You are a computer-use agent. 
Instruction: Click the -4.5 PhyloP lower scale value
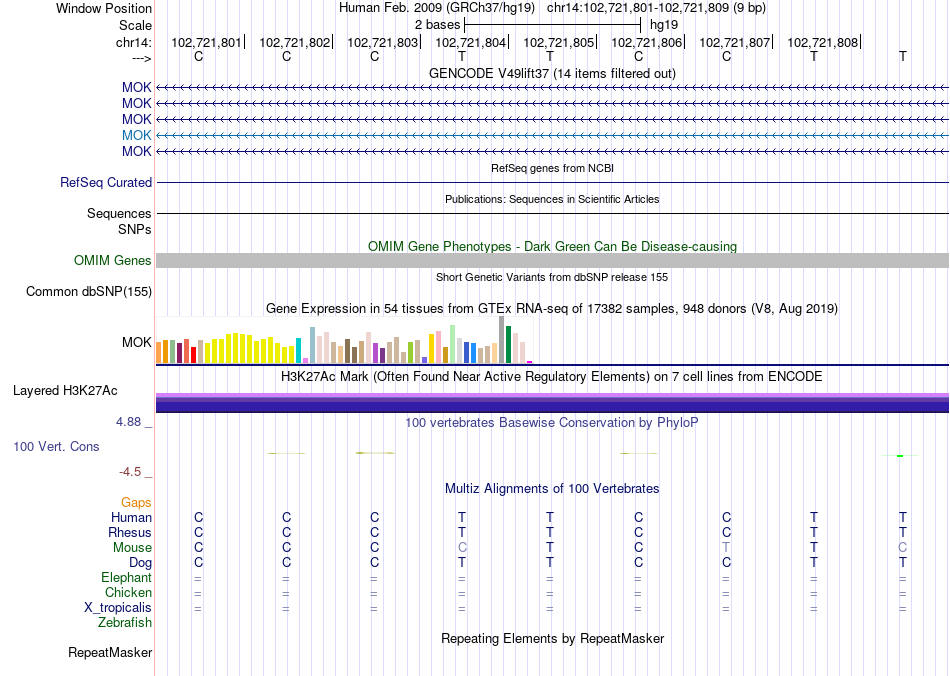click(130, 472)
